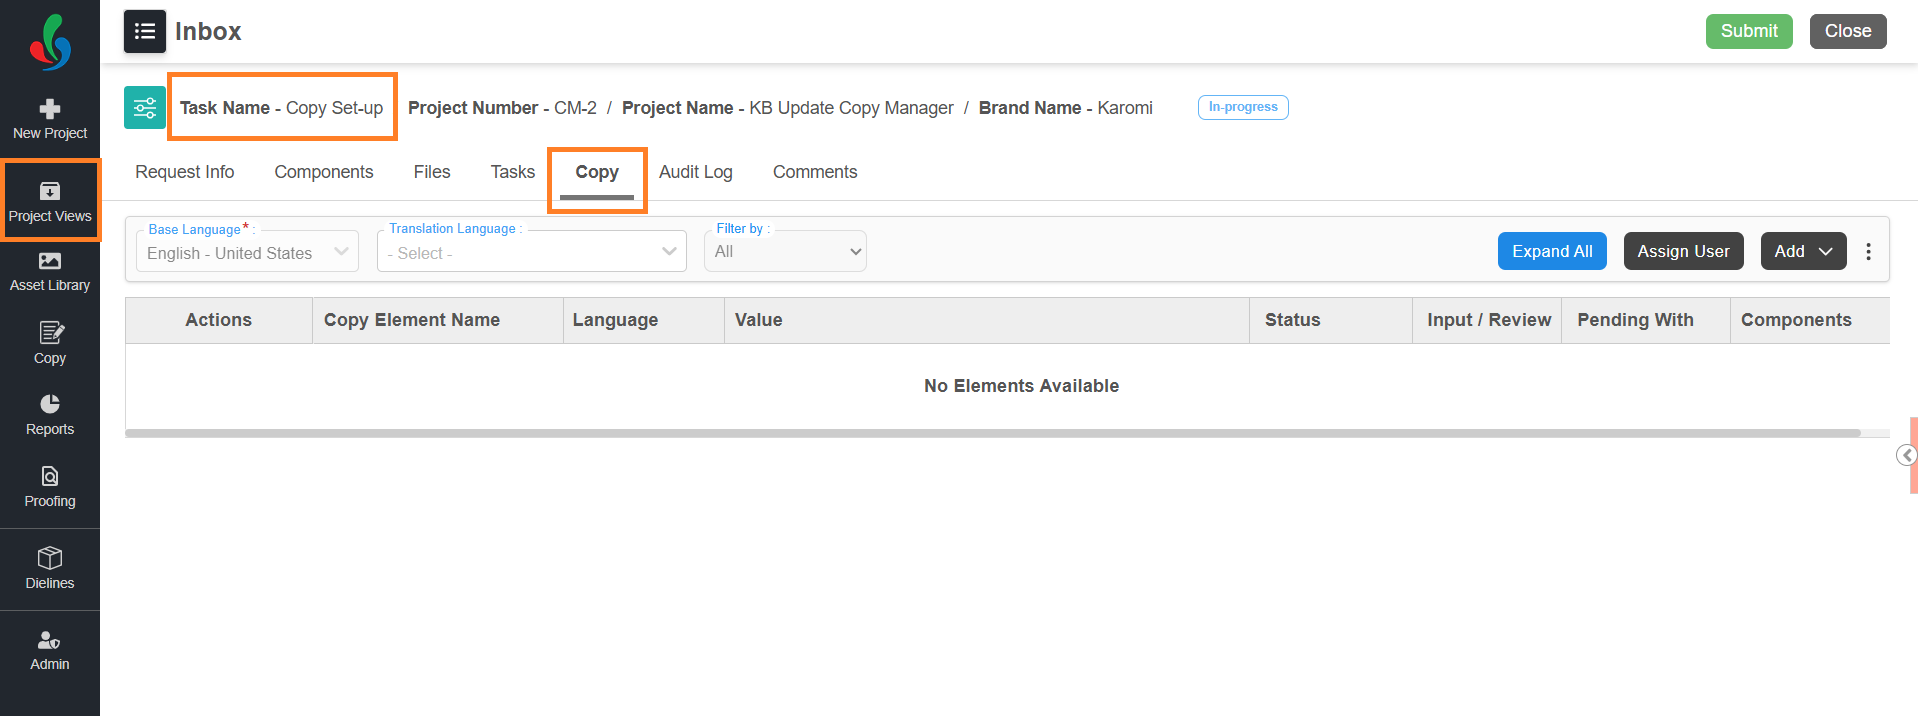Viewport: 1918px width, 716px height.
Task: Expand the side panel collapse arrow
Action: pyautogui.click(x=1906, y=456)
